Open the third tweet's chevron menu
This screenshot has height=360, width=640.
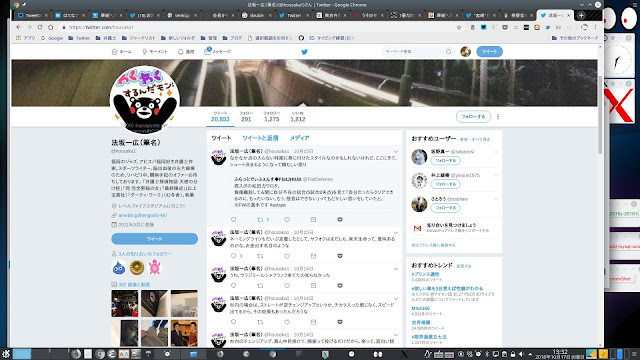point(396,269)
